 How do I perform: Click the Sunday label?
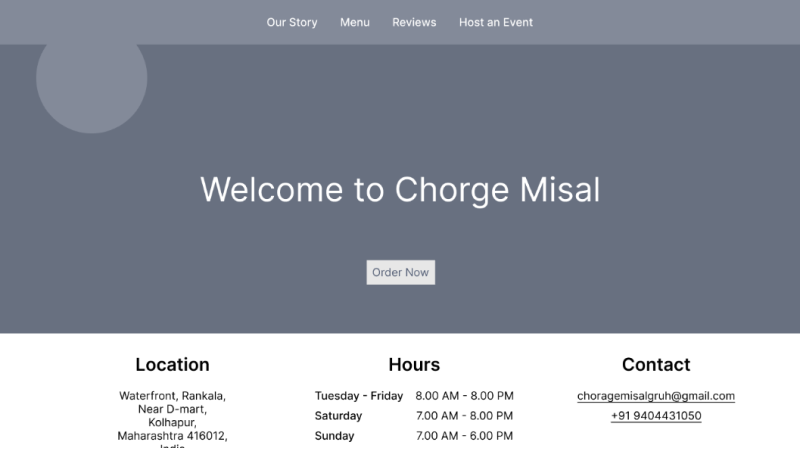pyautogui.click(x=334, y=436)
